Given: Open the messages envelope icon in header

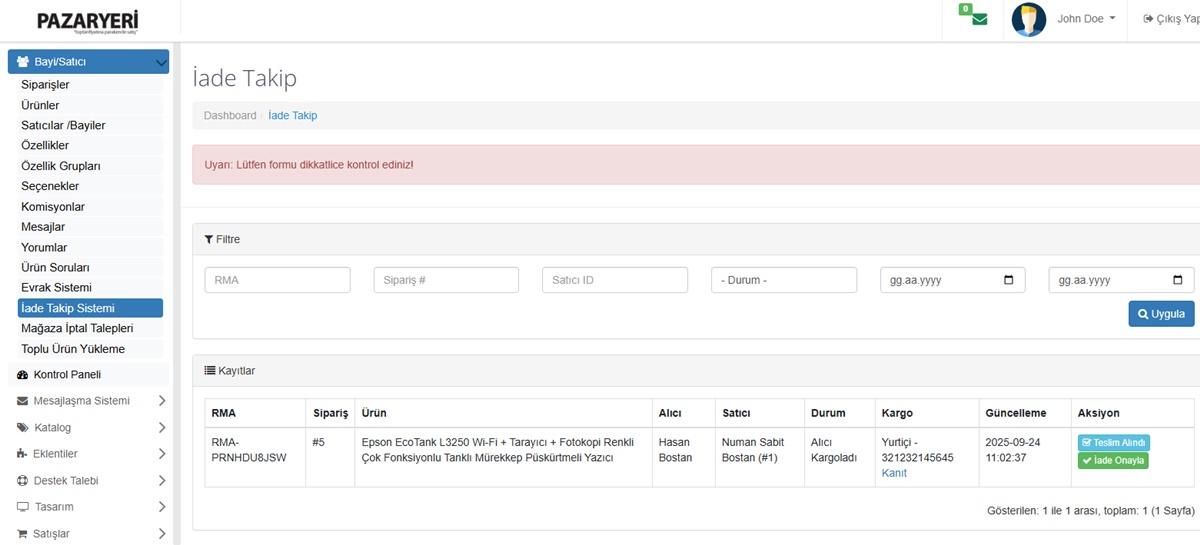Looking at the screenshot, I should [x=978, y=19].
